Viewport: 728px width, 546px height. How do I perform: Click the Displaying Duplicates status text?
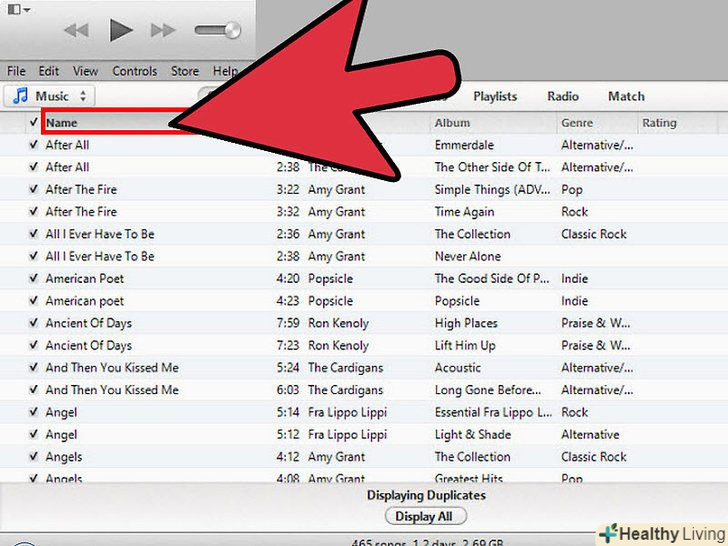(x=426, y=495)
